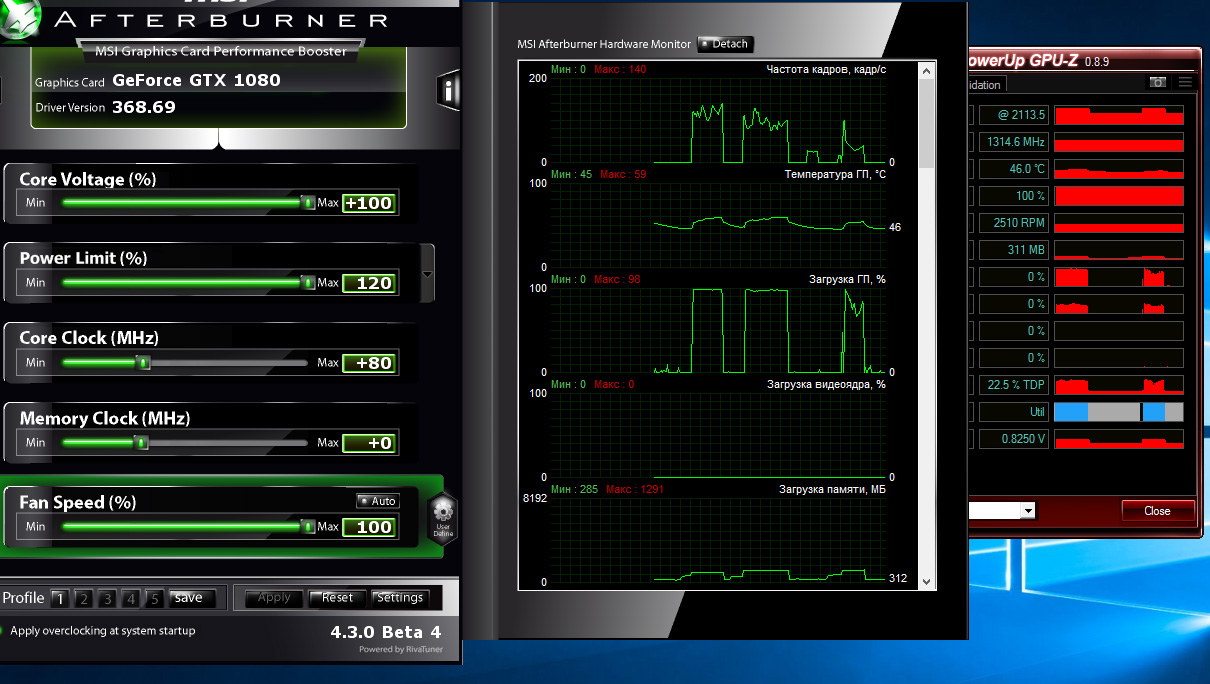The width and height of the screenshot is (1210, 684).
Task: Open the Afterburner information 'i' panel
Action: click(449, 91)
